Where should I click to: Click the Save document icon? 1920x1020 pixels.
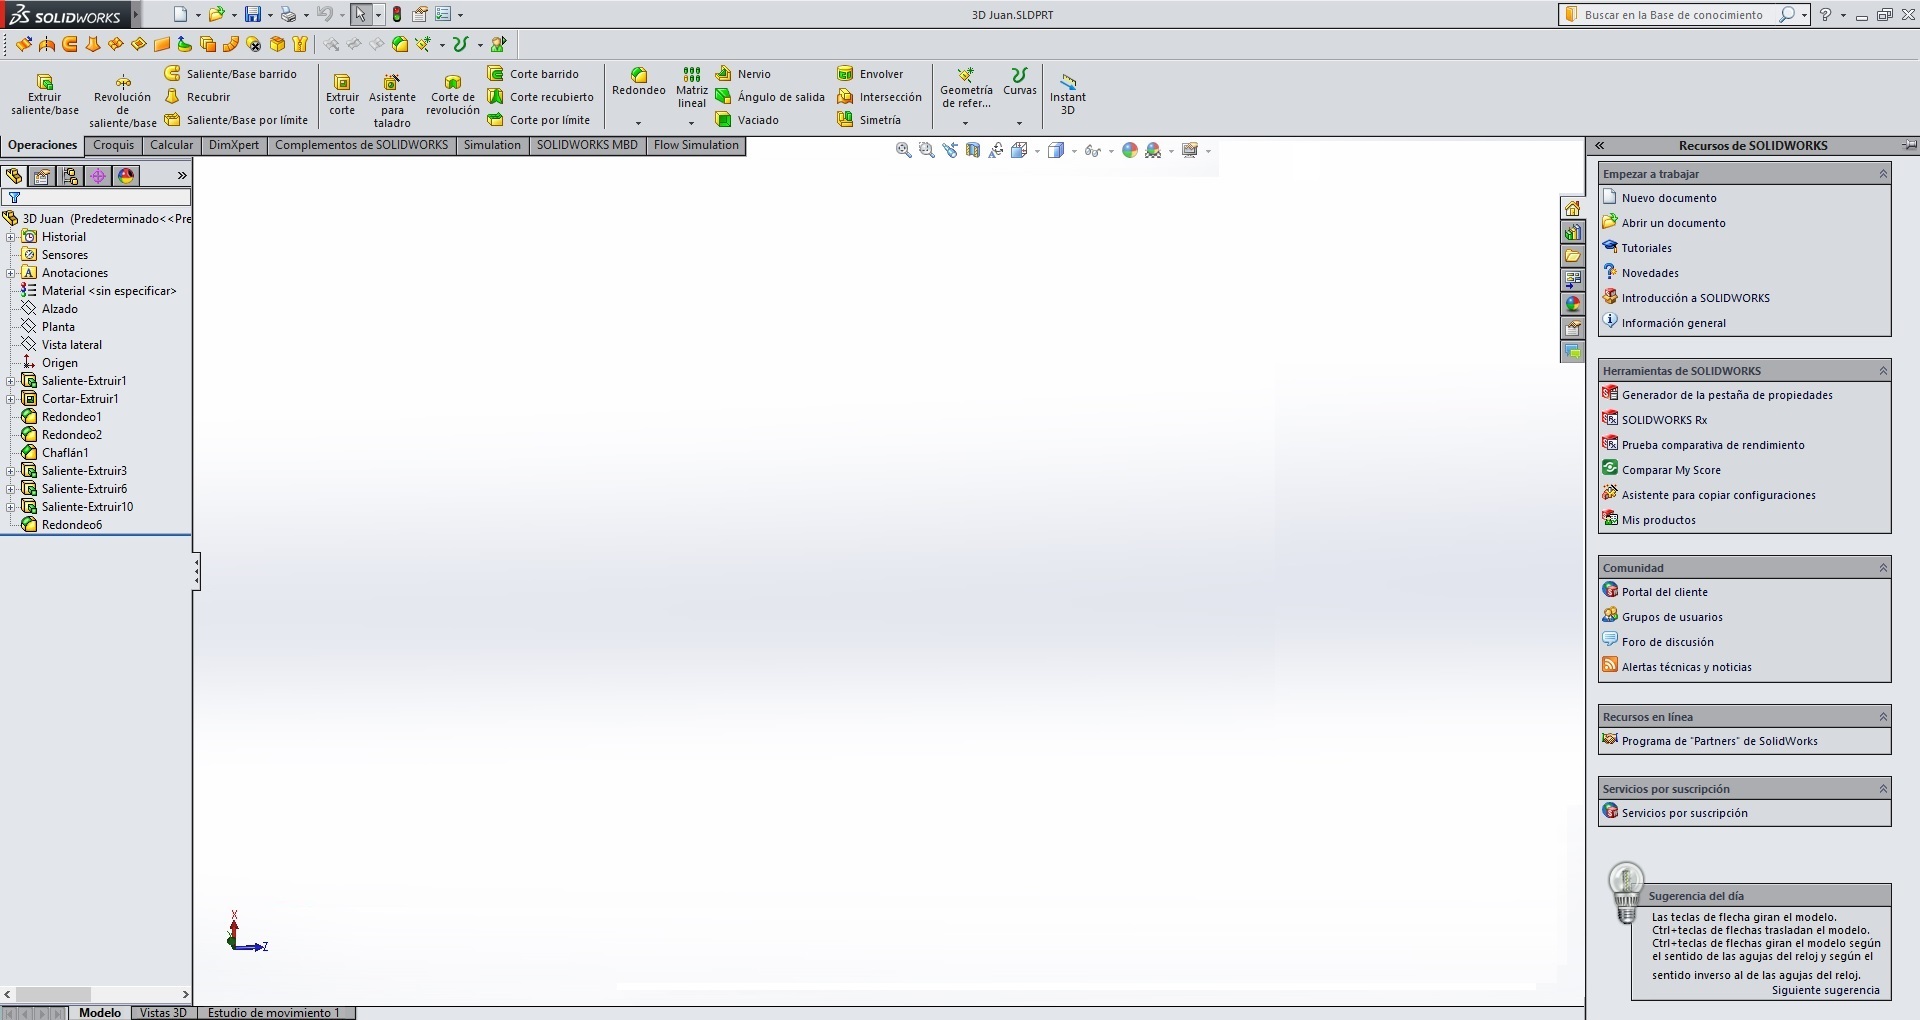[x=253, y=14]
